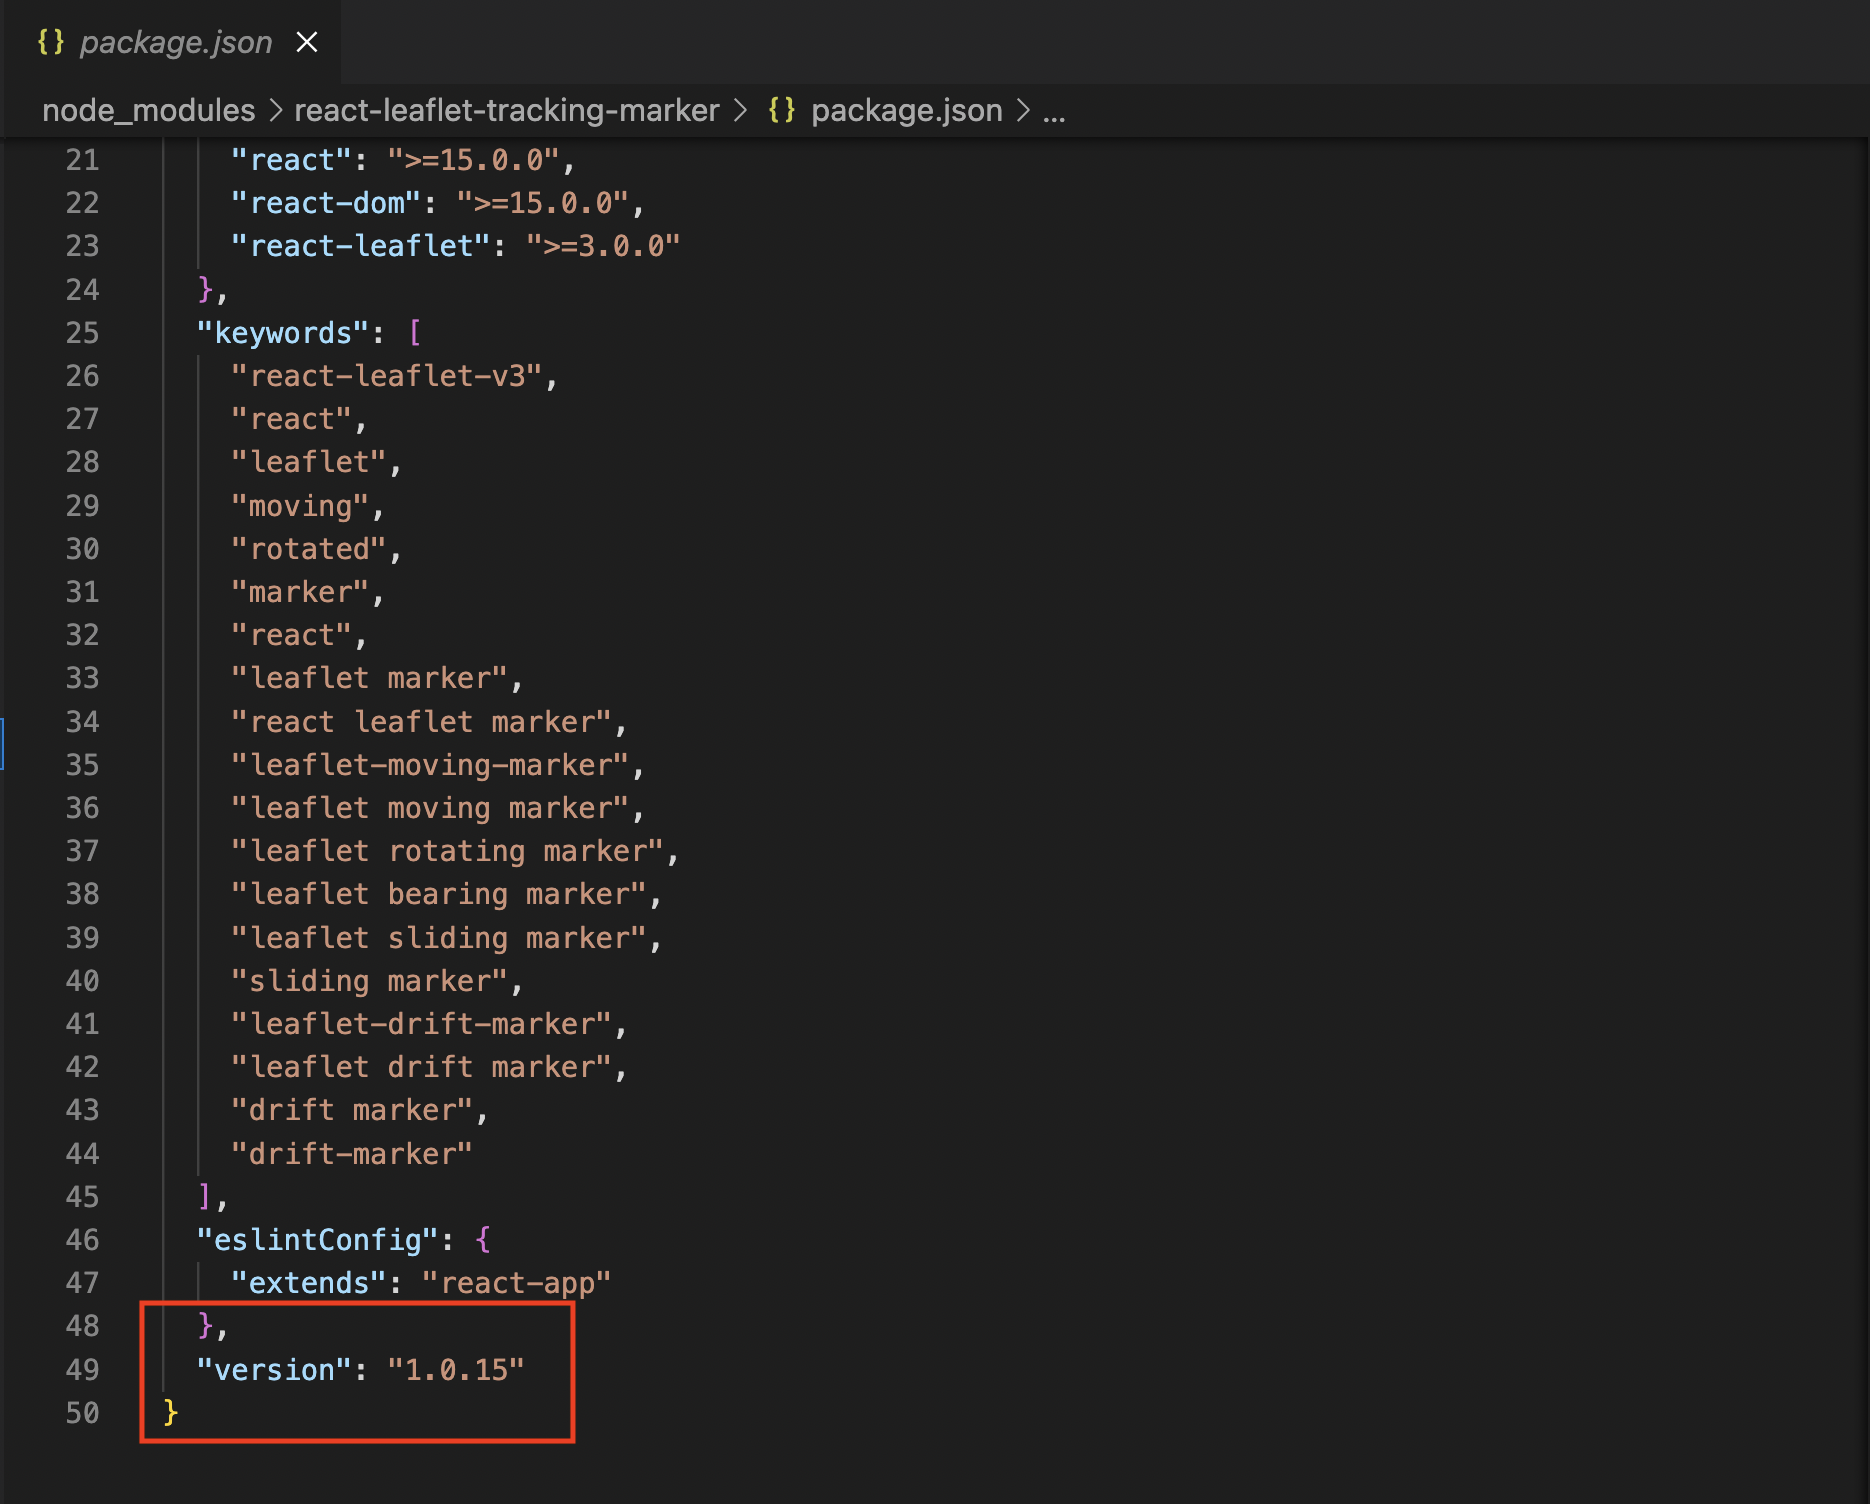The width and height of the screenshot is (1870, 1504).
Task: Click the "react-leaflet-v3" keyword
Action: tap(387, 376)
